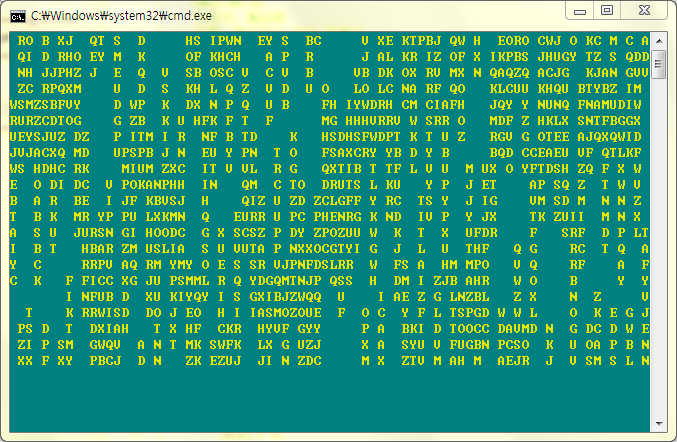Image resolution: width=677 pixels, height=442 pixels.
Task: Click the scrollbar up arrow
Action: [659, 41]
